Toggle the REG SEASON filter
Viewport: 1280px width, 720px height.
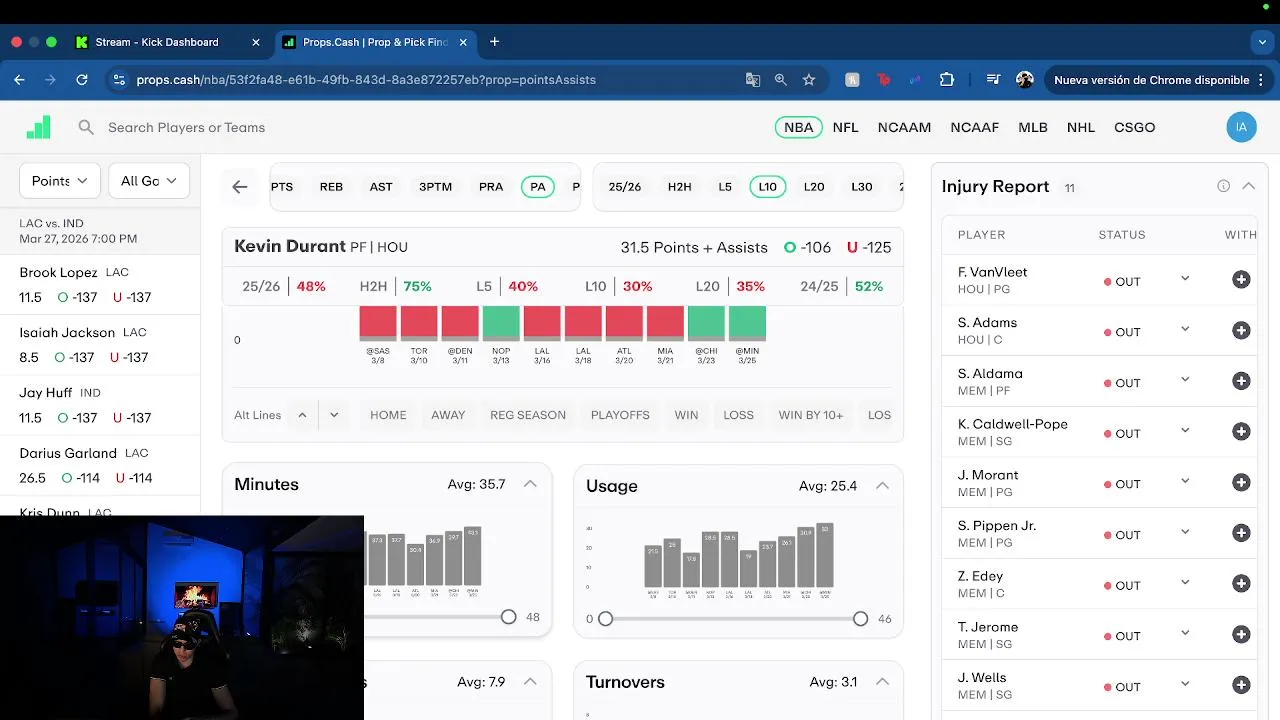[528, 415]
